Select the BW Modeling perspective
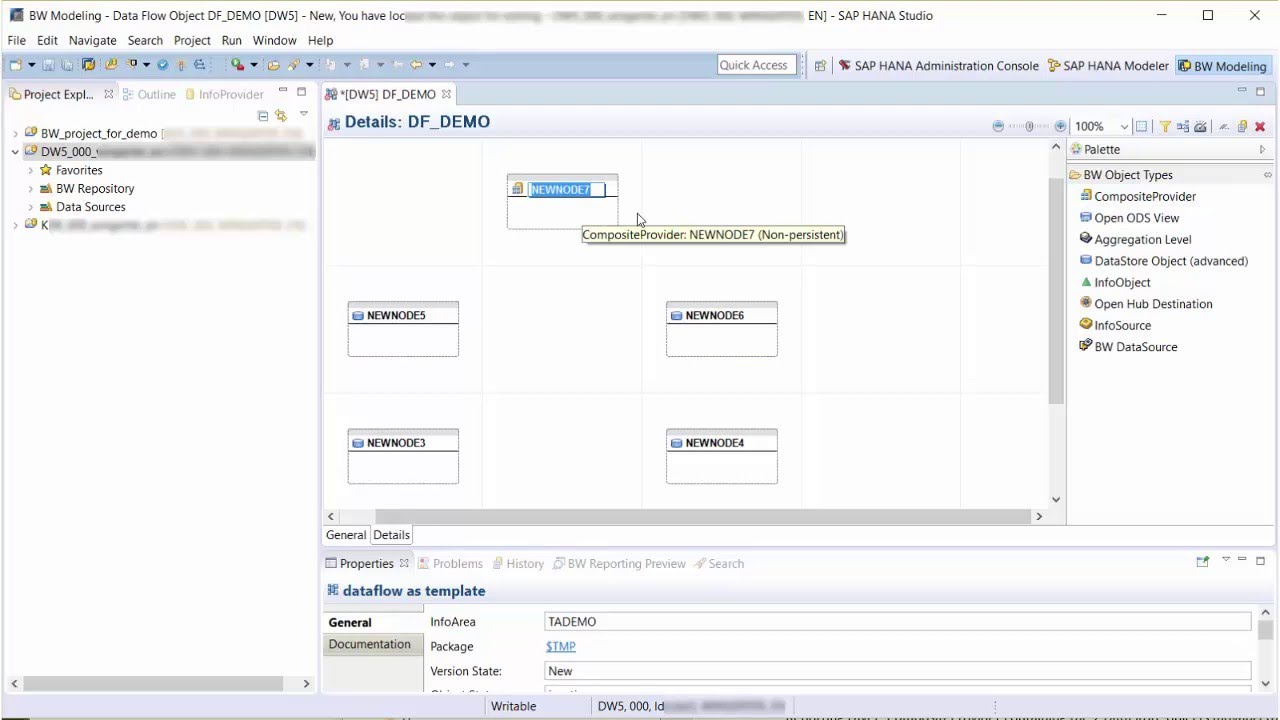Viewport: 1280px width, 720px height. tap(1222, 66)
